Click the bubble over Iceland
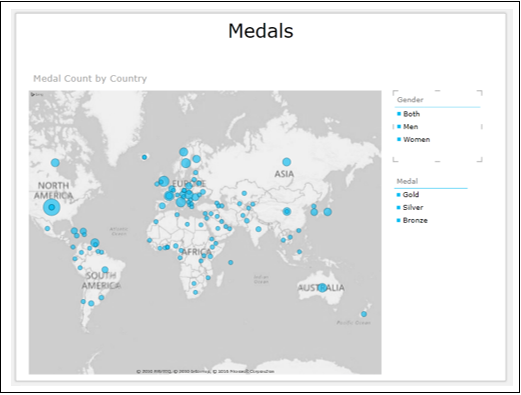This screenshot has height=395, width=521. tap(144, 157)
